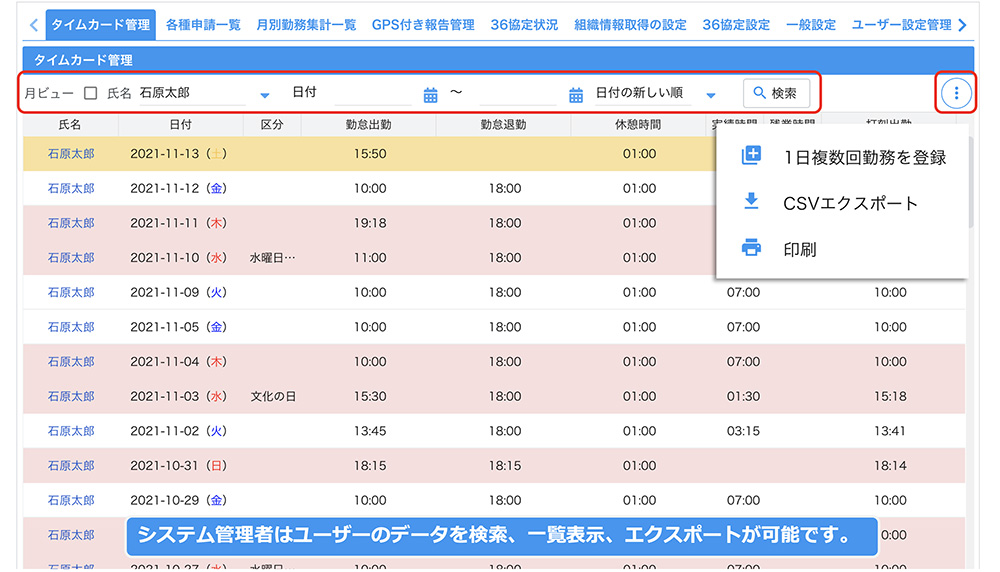Viewport: 1000px width, 572px height.
Task: Click the date 2021-11-12 (金)
Action: click(179, 188)
